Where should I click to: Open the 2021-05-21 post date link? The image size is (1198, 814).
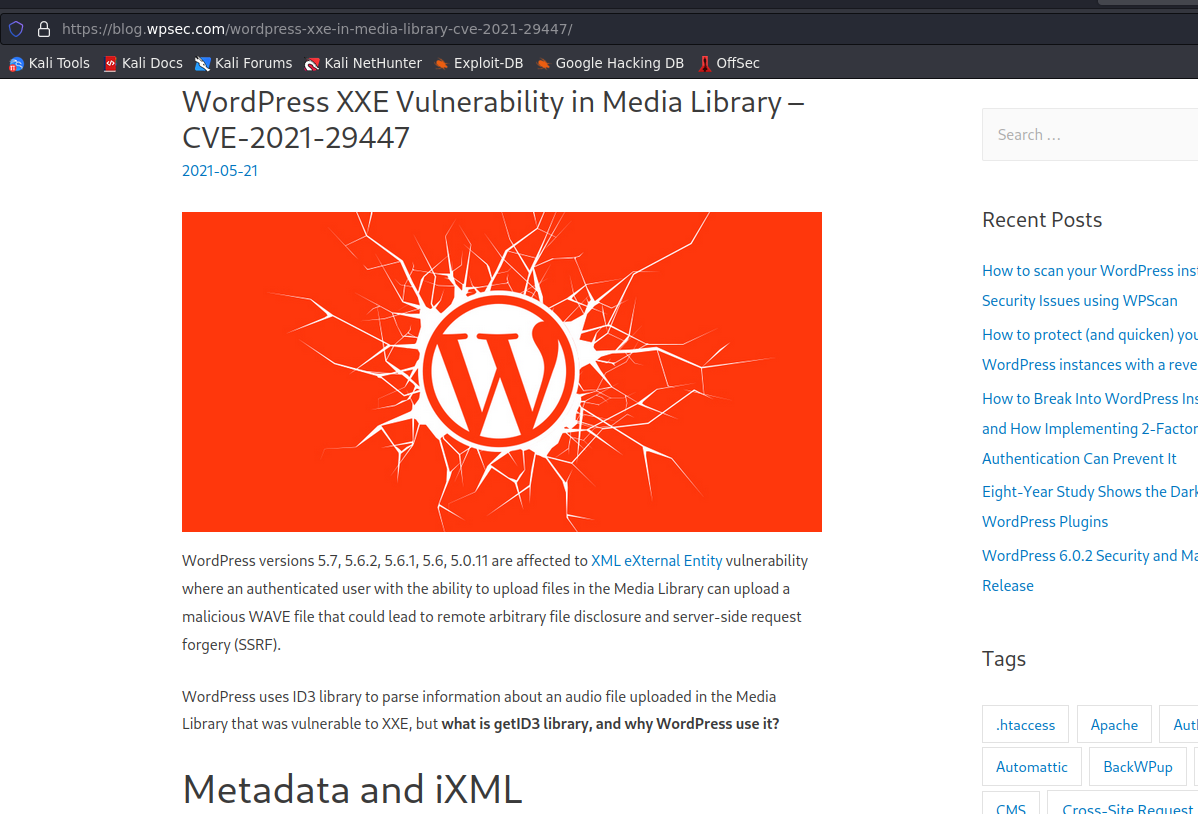220,170
